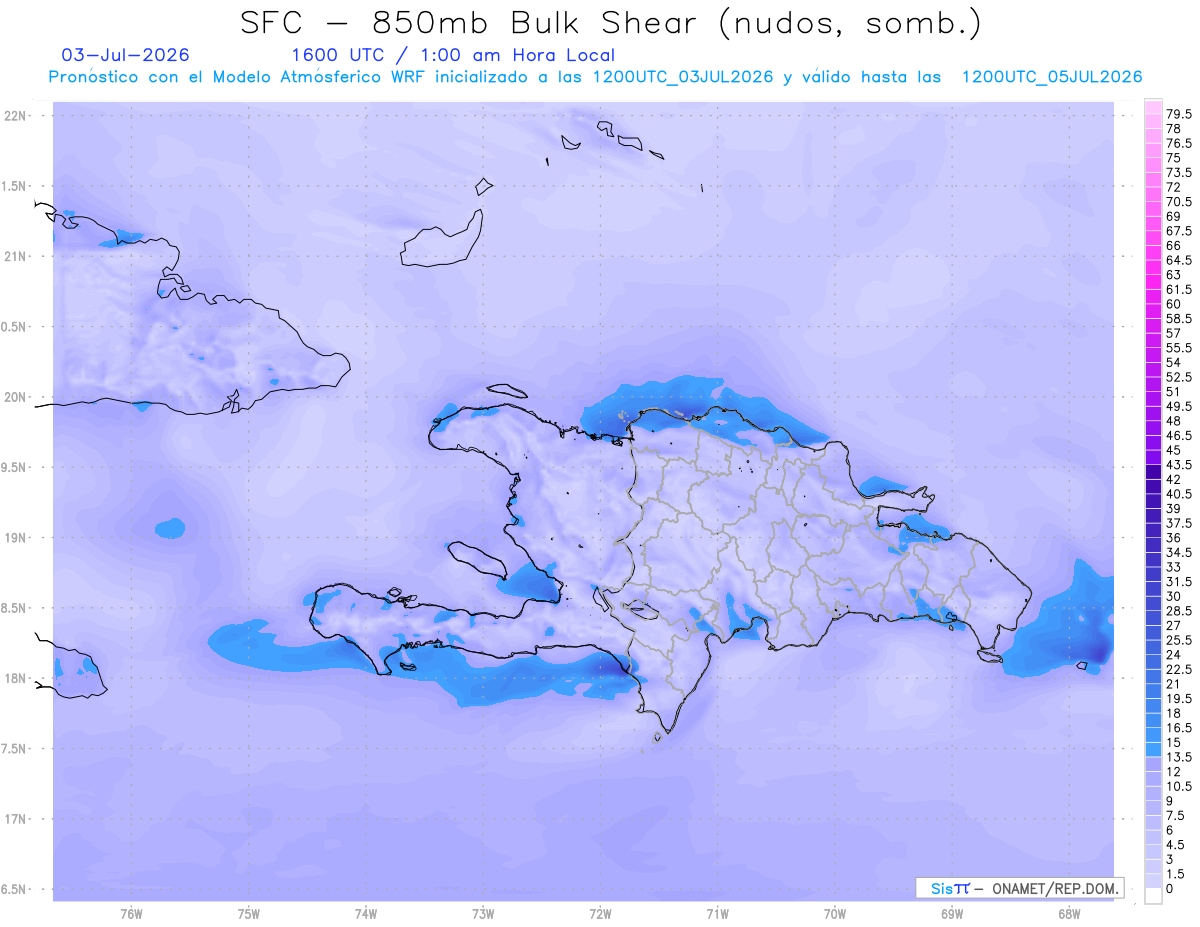Click the longitude label "70W"

click(x=835, y=913)
